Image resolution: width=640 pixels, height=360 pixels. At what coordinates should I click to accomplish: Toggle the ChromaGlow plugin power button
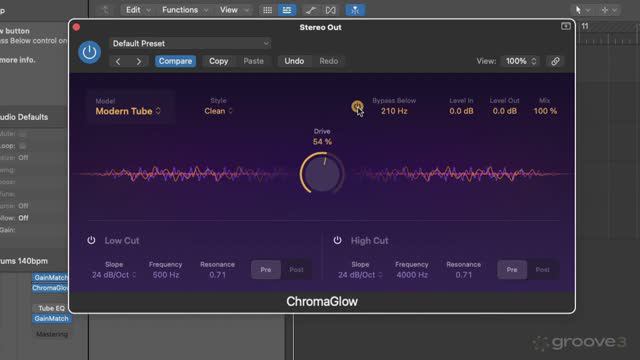click(x=89, y=52)
